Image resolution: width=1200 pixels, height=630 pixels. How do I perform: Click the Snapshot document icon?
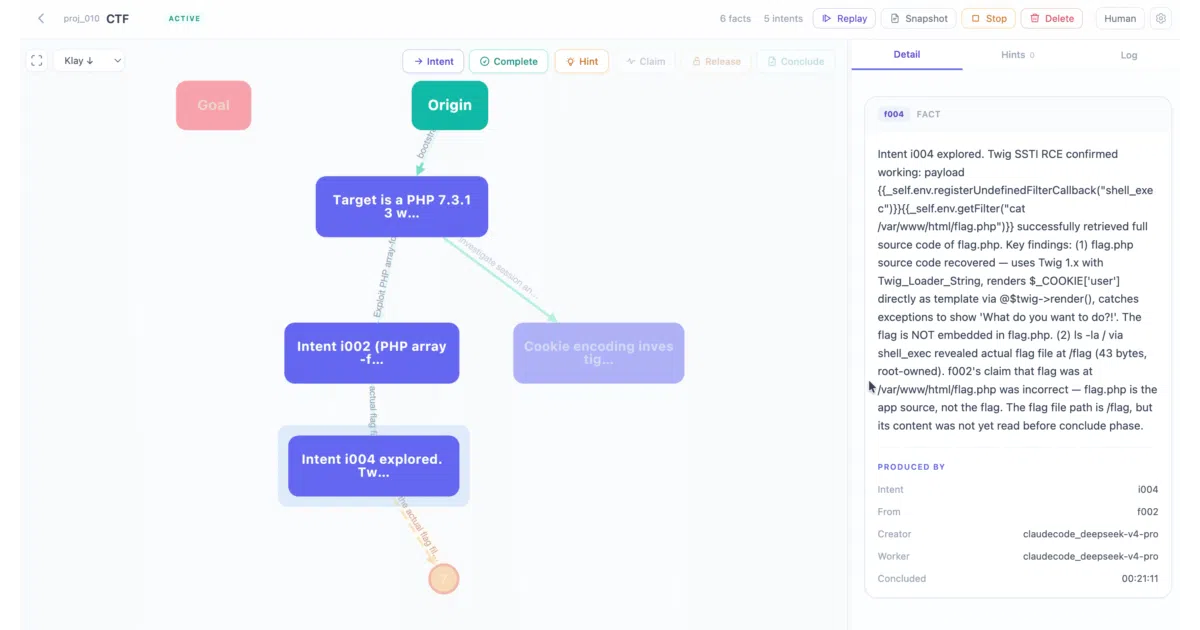895,19
